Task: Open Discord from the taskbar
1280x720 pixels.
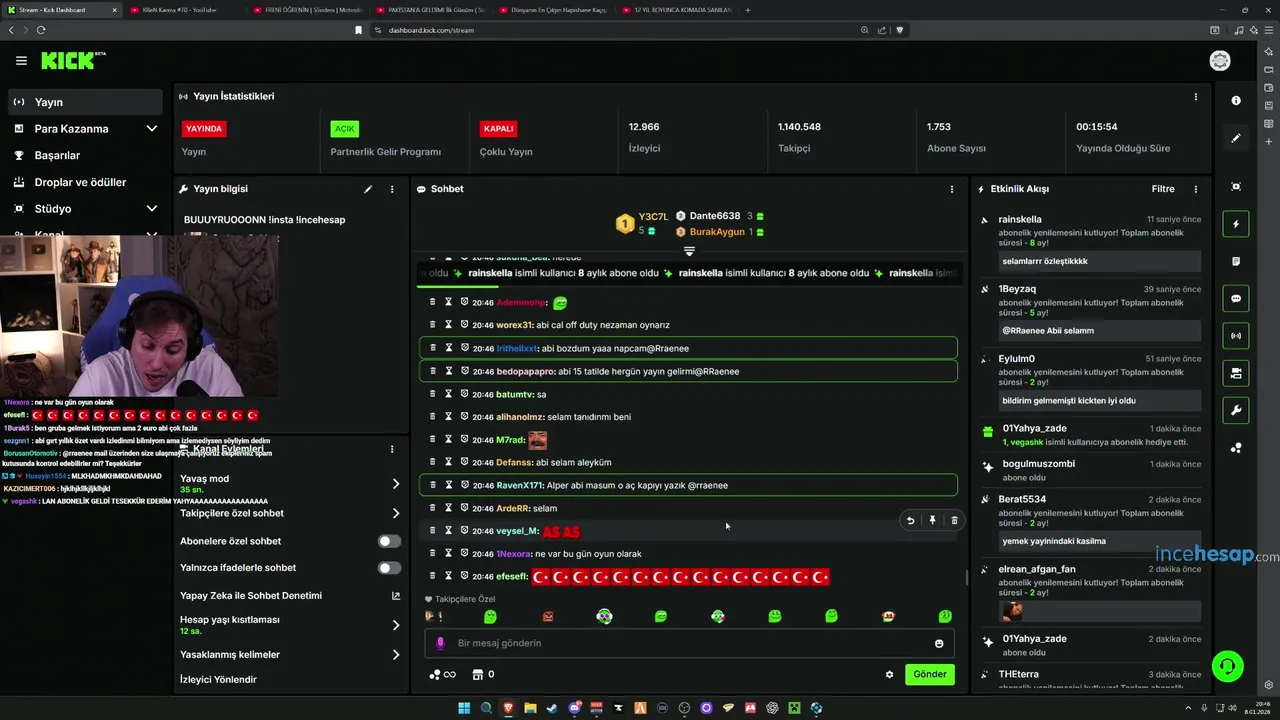Action: (574, 708)
